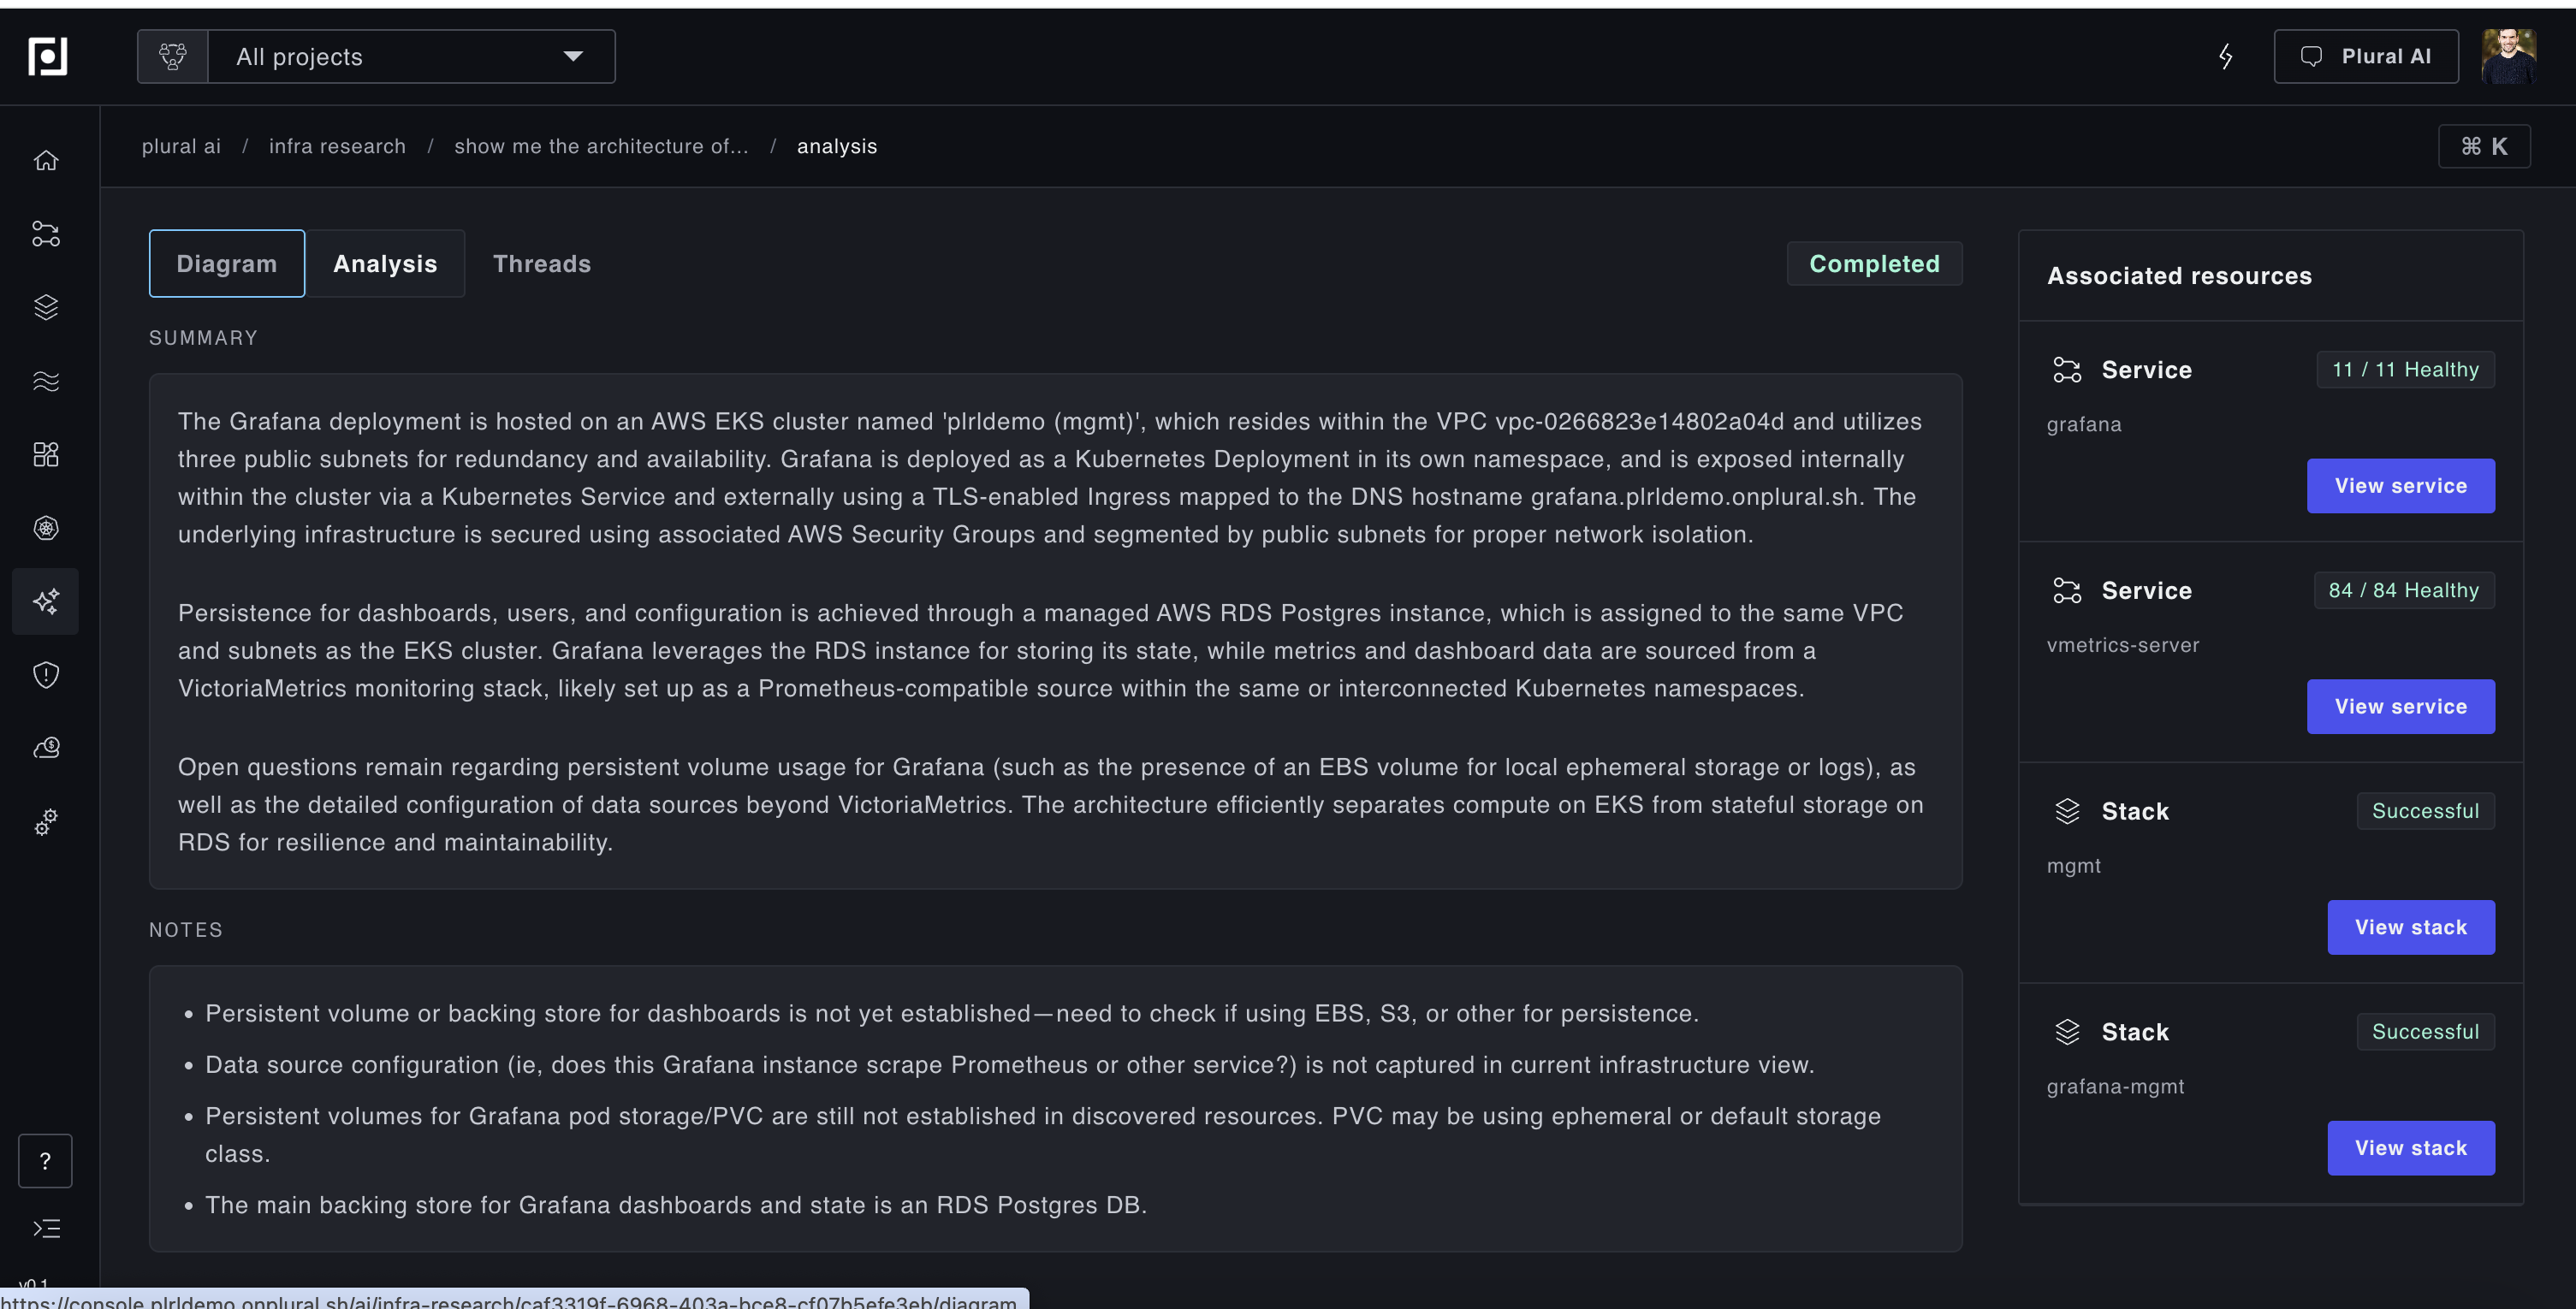Click View stack for mgmt

(x=2410, y=927)
